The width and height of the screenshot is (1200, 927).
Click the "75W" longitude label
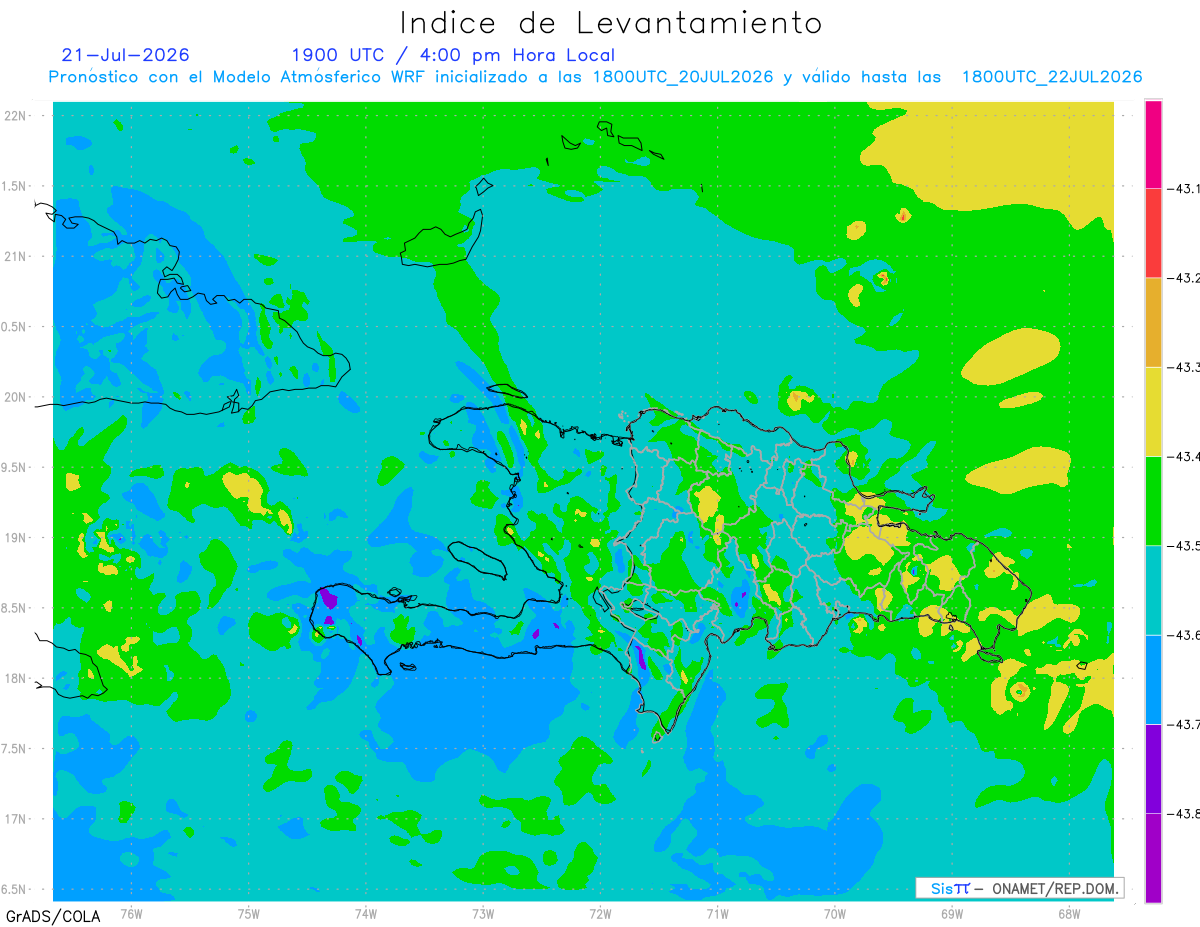click(249, 913)
